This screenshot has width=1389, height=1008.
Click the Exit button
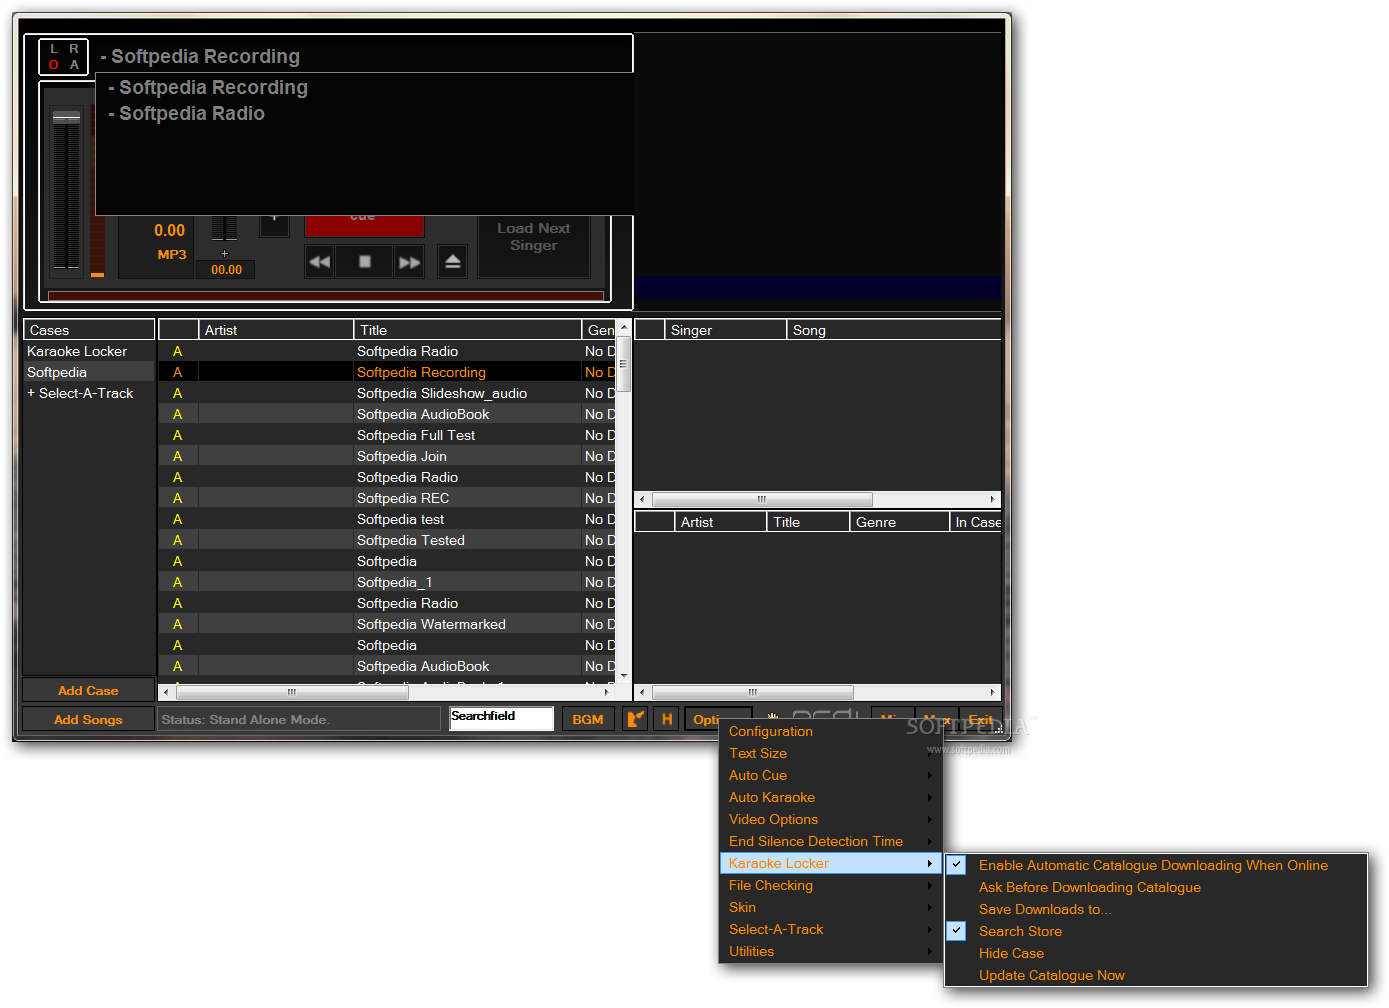pos(980,719)
